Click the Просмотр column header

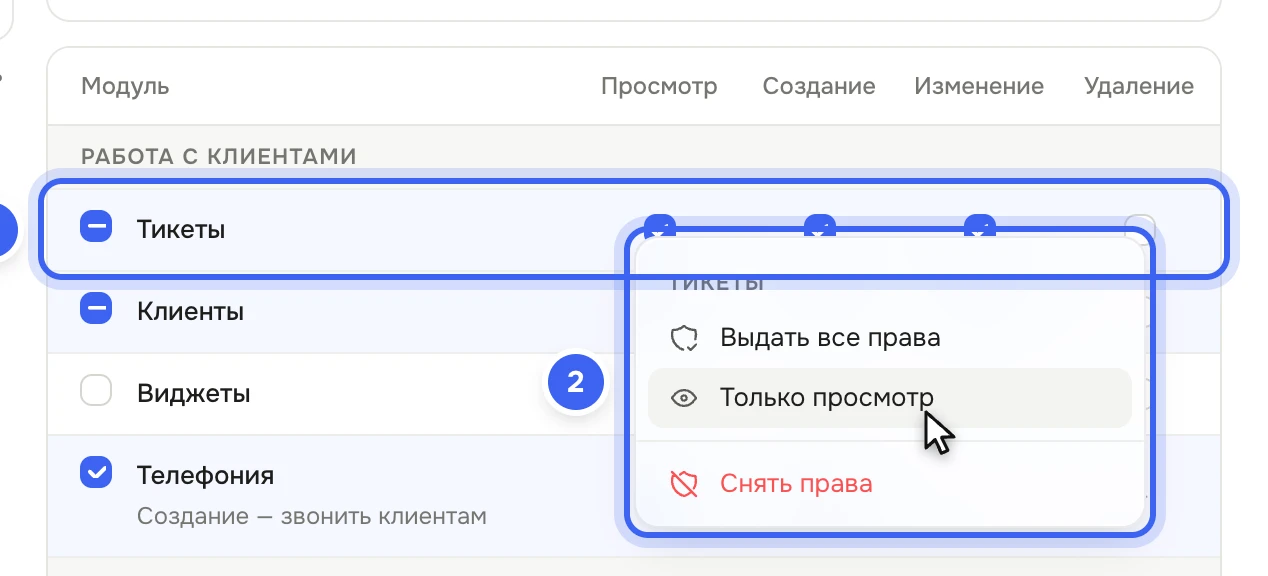pyautogui.click(x=659, y=86)
